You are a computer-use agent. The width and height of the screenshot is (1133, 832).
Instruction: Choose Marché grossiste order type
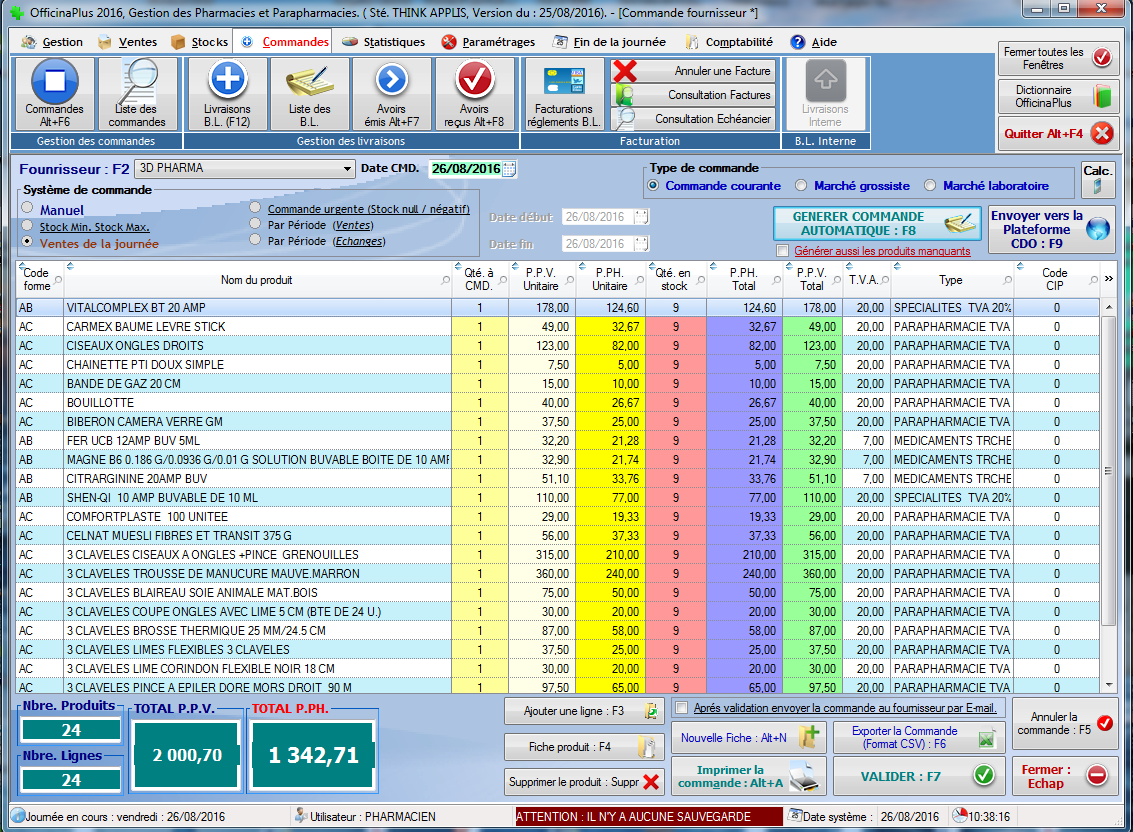[x=801, y=186]
